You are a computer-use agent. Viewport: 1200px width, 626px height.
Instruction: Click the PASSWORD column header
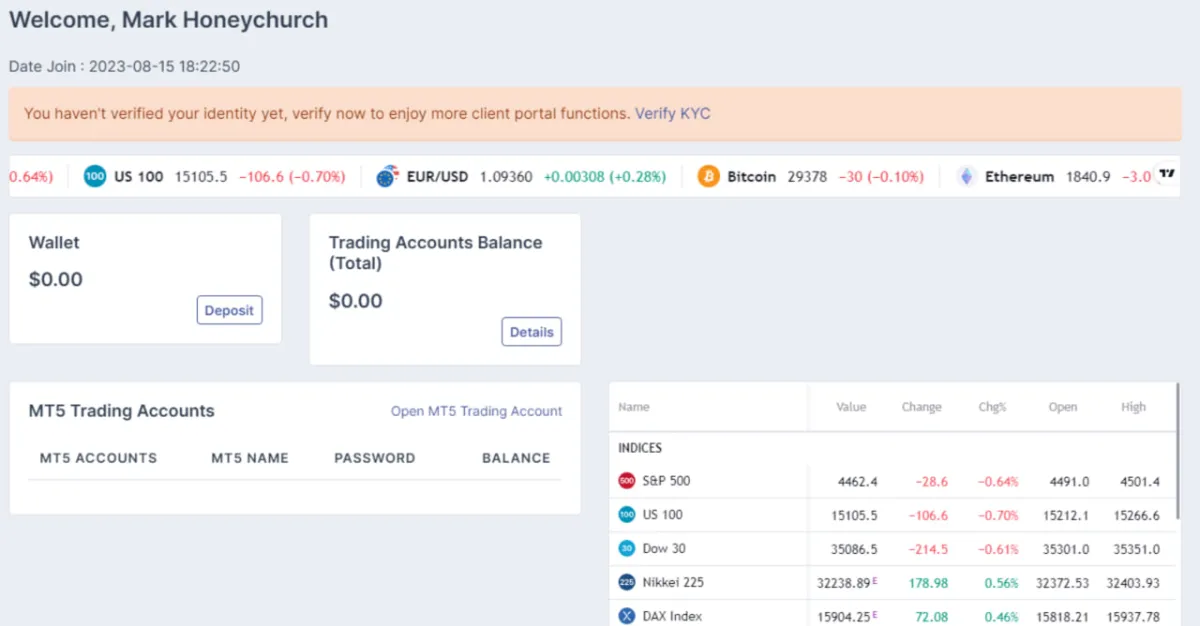[x=375, y=458]
